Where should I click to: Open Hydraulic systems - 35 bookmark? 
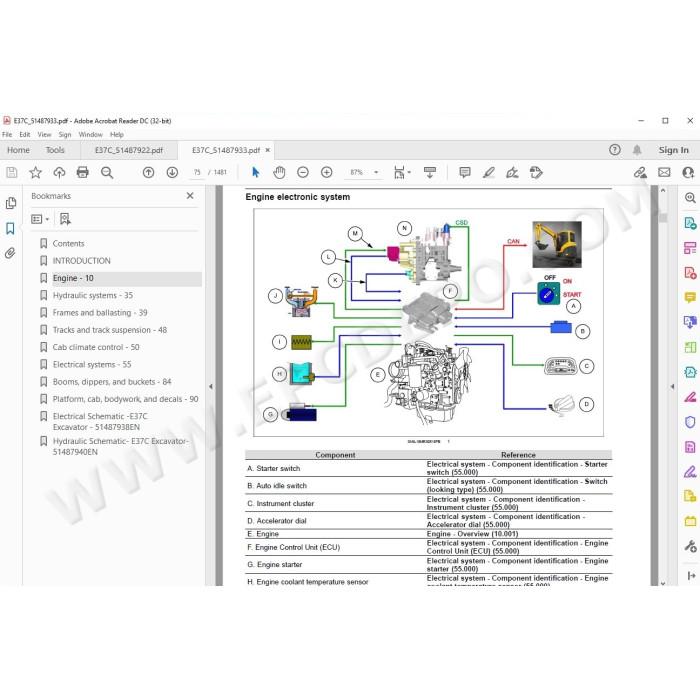pos(93,296)
